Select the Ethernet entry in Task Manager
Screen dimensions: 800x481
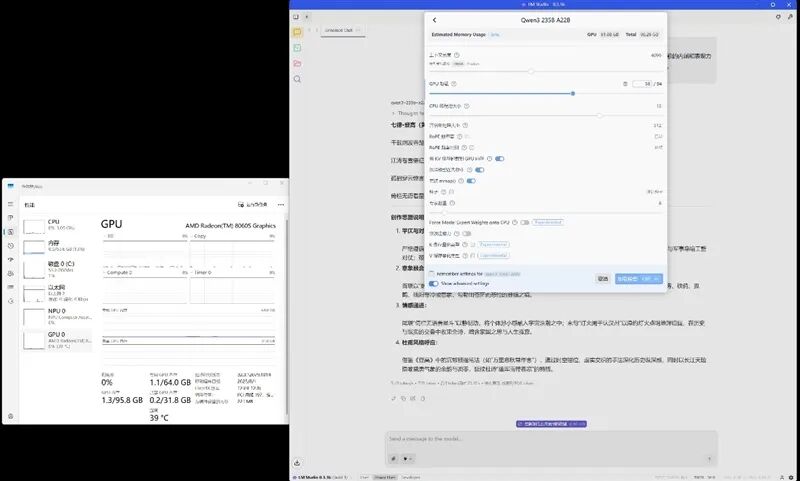point(57,293)
